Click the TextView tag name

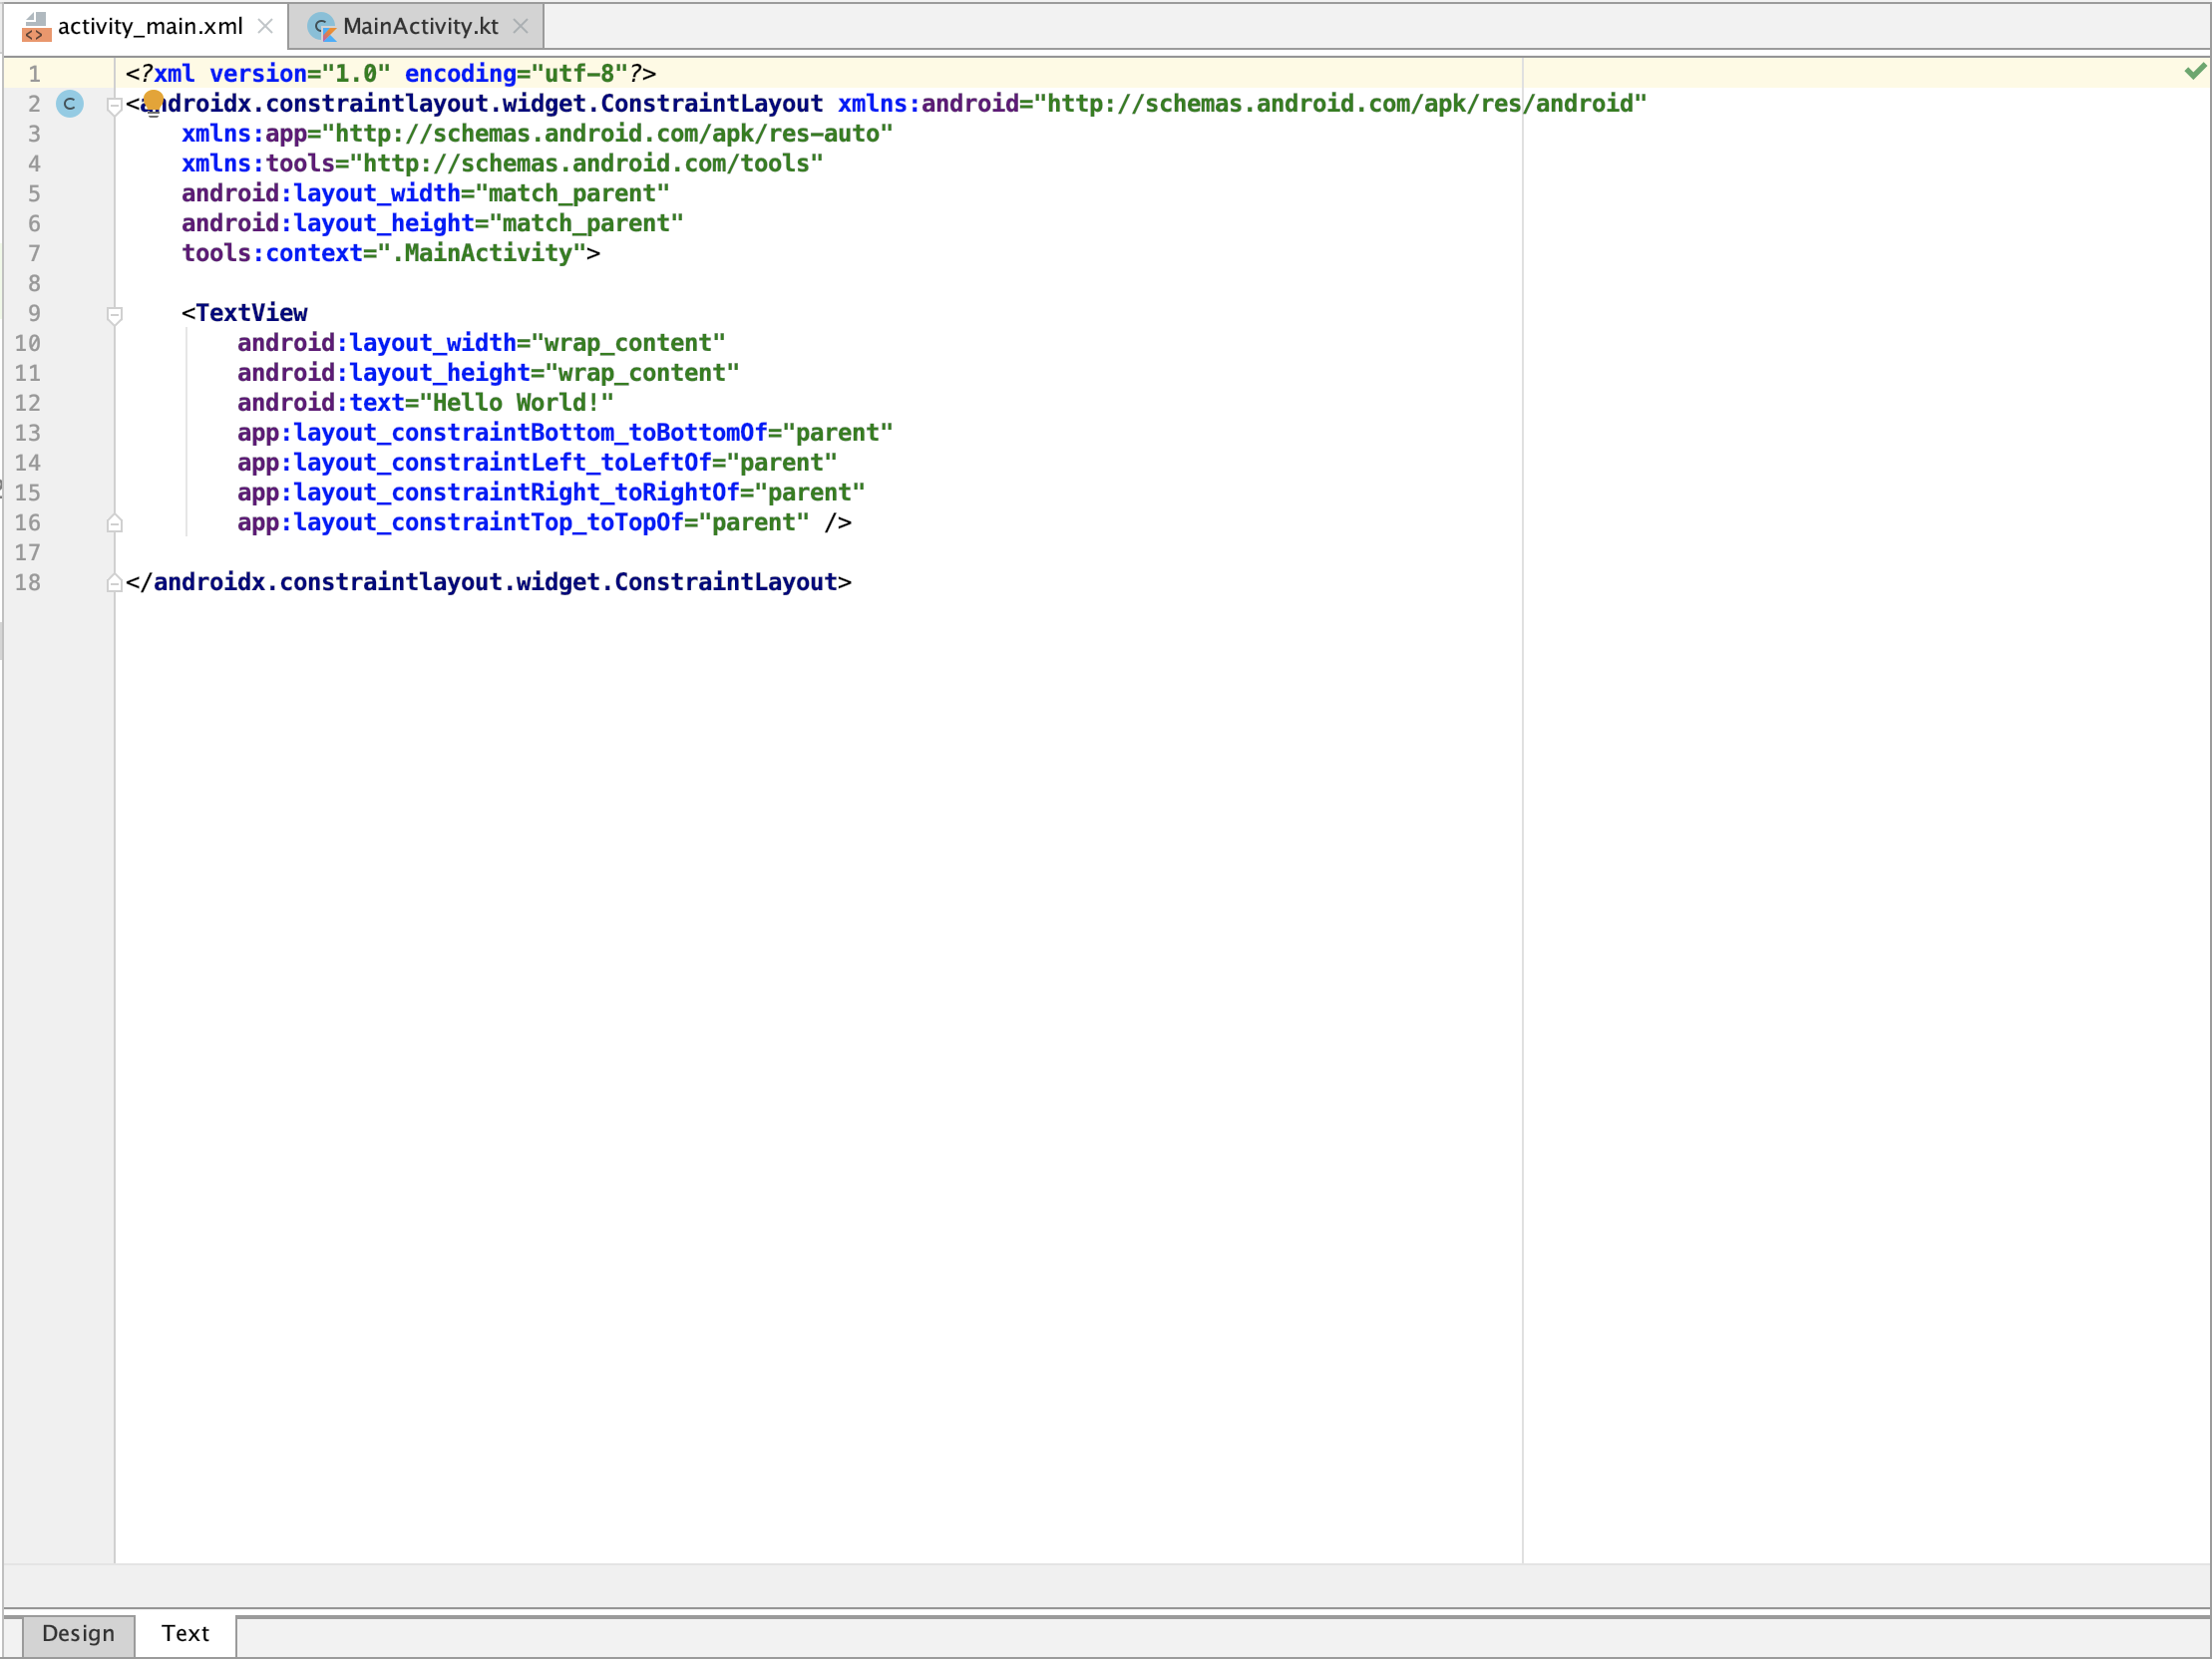point(251,313)
